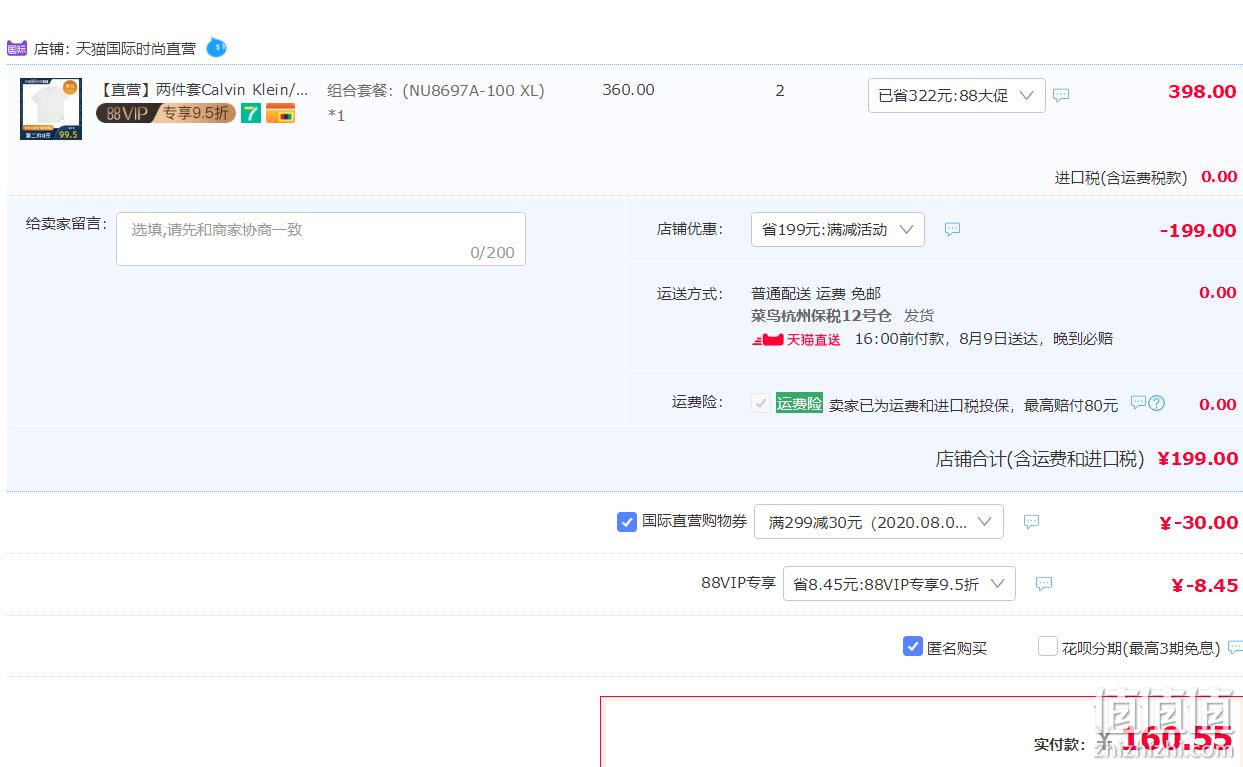
Task: Open the 已省322元:88大促 promotion dropdown
Action: pyautogui.click(x=957, y=95)
